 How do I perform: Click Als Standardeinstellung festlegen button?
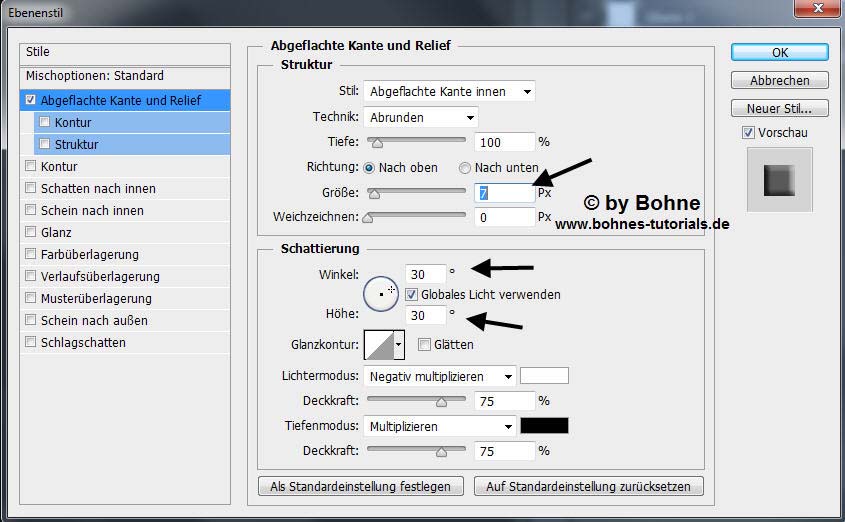coord(361,486)
